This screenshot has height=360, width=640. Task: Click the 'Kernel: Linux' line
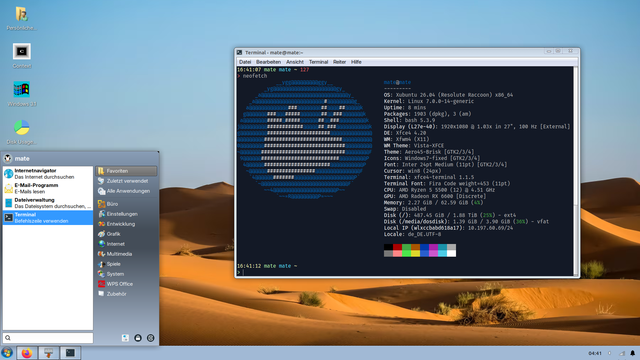[x=429, y=101]
